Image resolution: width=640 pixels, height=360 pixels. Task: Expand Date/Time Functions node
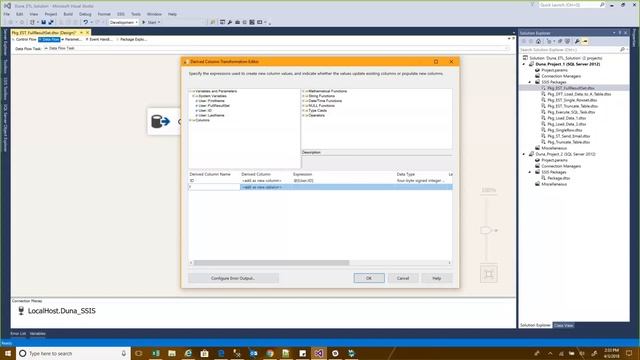(303, 101)
